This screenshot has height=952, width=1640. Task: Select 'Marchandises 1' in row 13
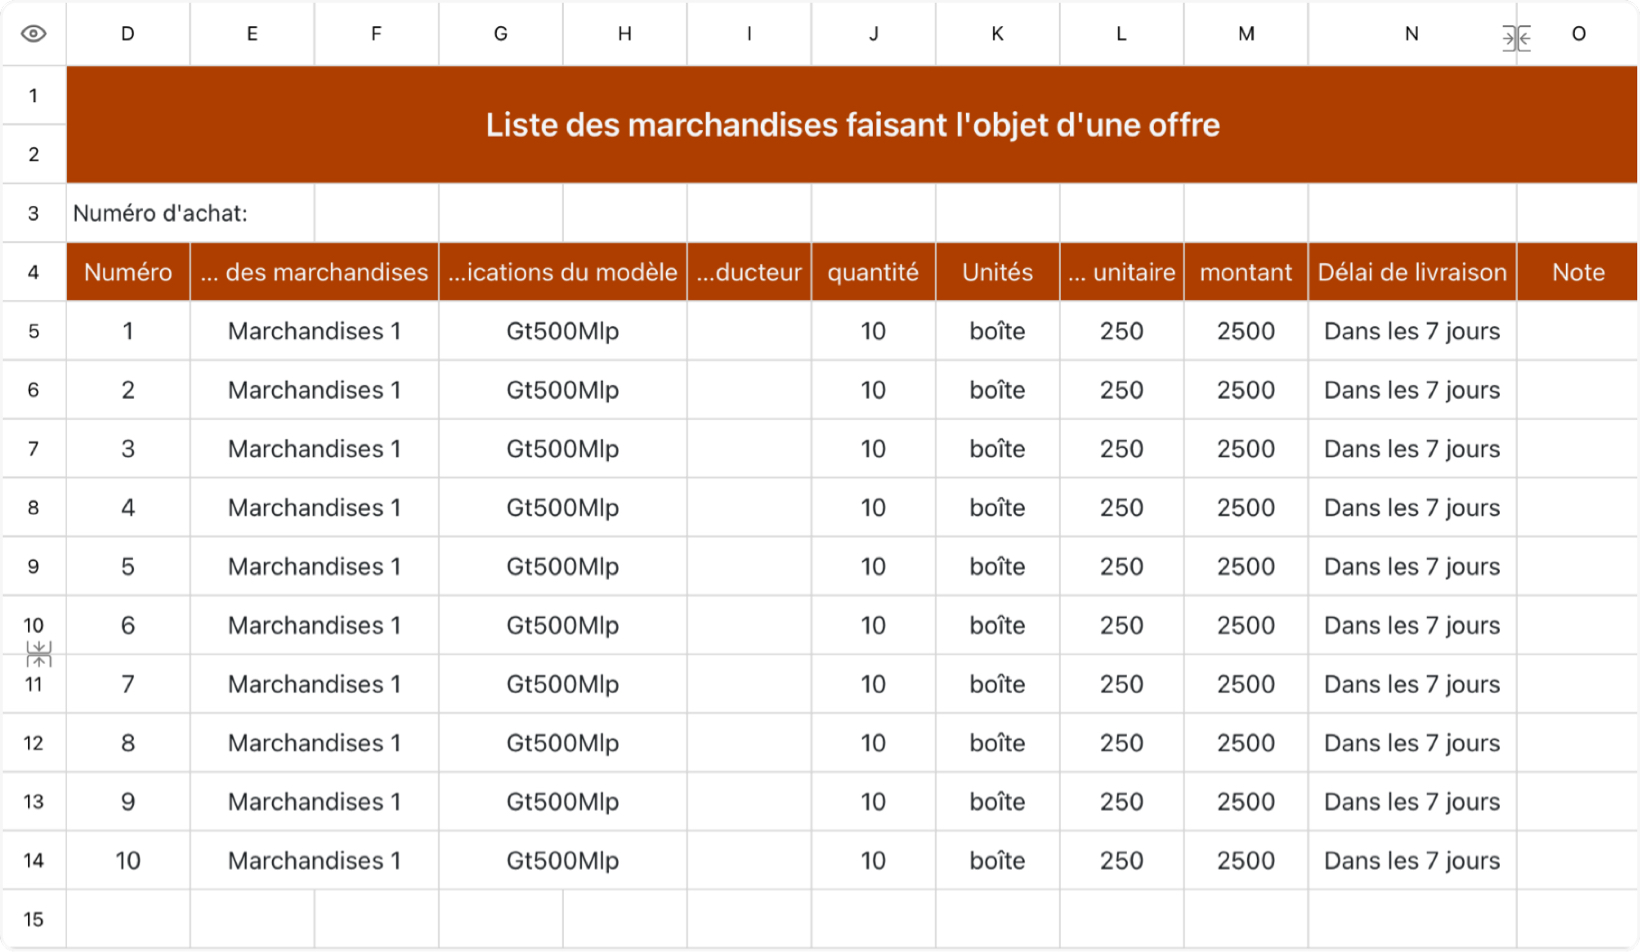click(314, 801)
